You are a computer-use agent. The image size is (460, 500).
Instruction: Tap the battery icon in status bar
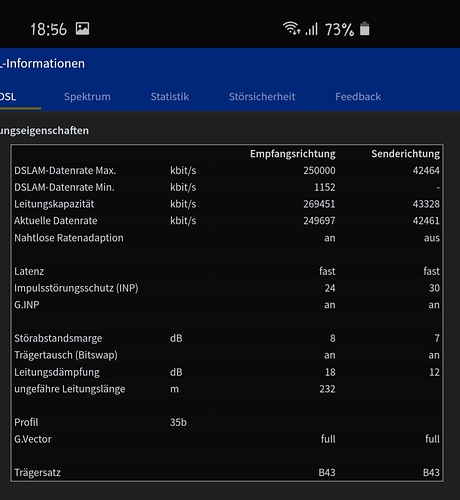click(x=365, y=29)
